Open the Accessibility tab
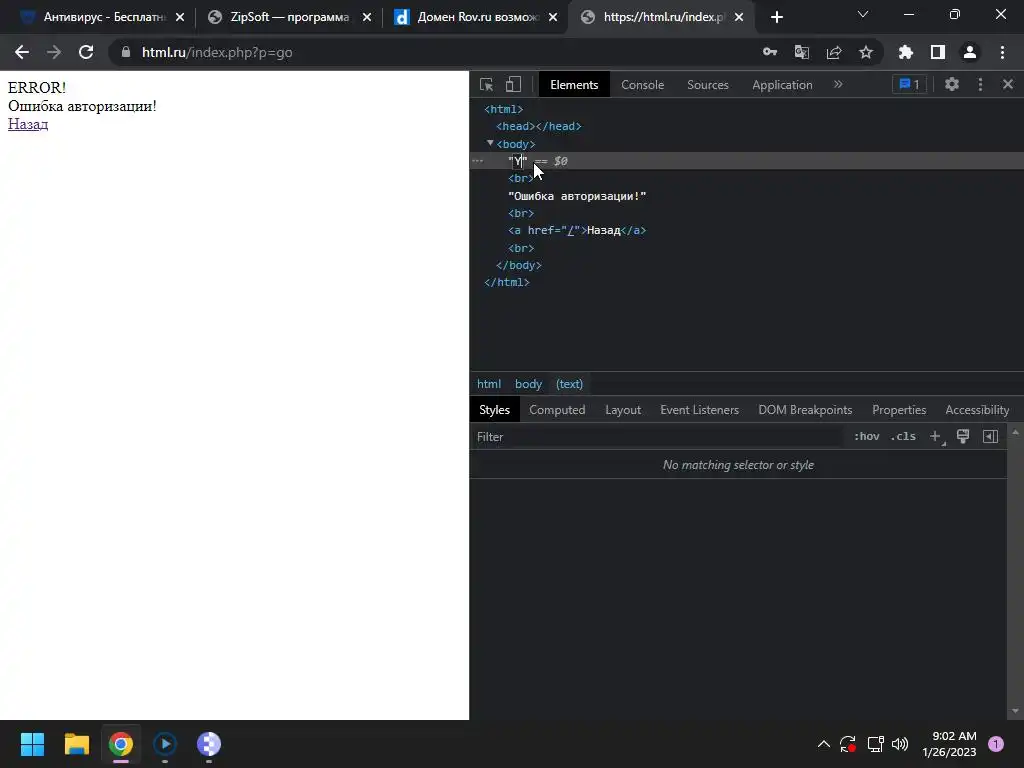1024x768 pixels. [977, 410]
